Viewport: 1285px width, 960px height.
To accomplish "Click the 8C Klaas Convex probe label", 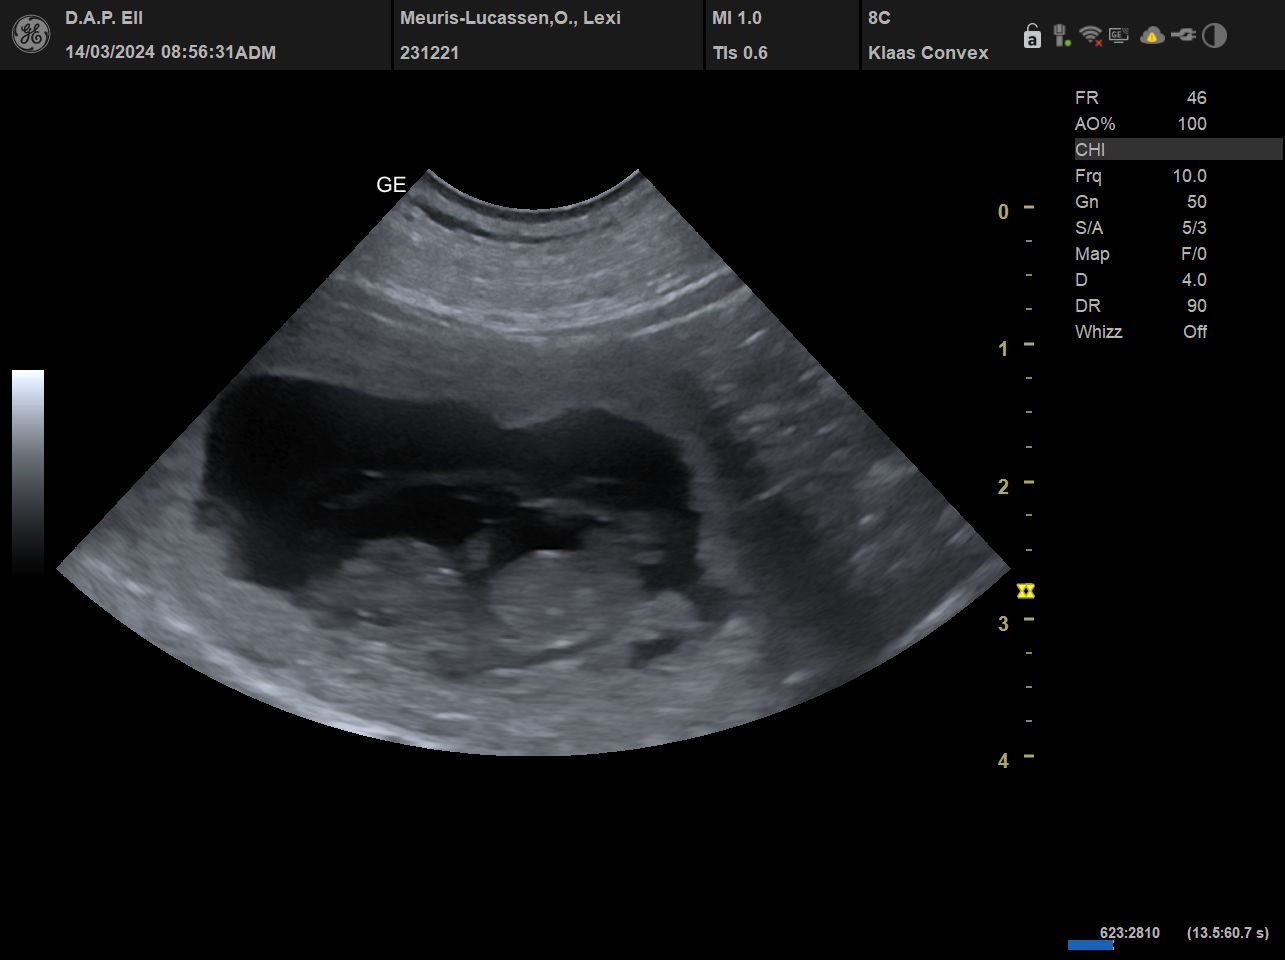I will 927,36.
